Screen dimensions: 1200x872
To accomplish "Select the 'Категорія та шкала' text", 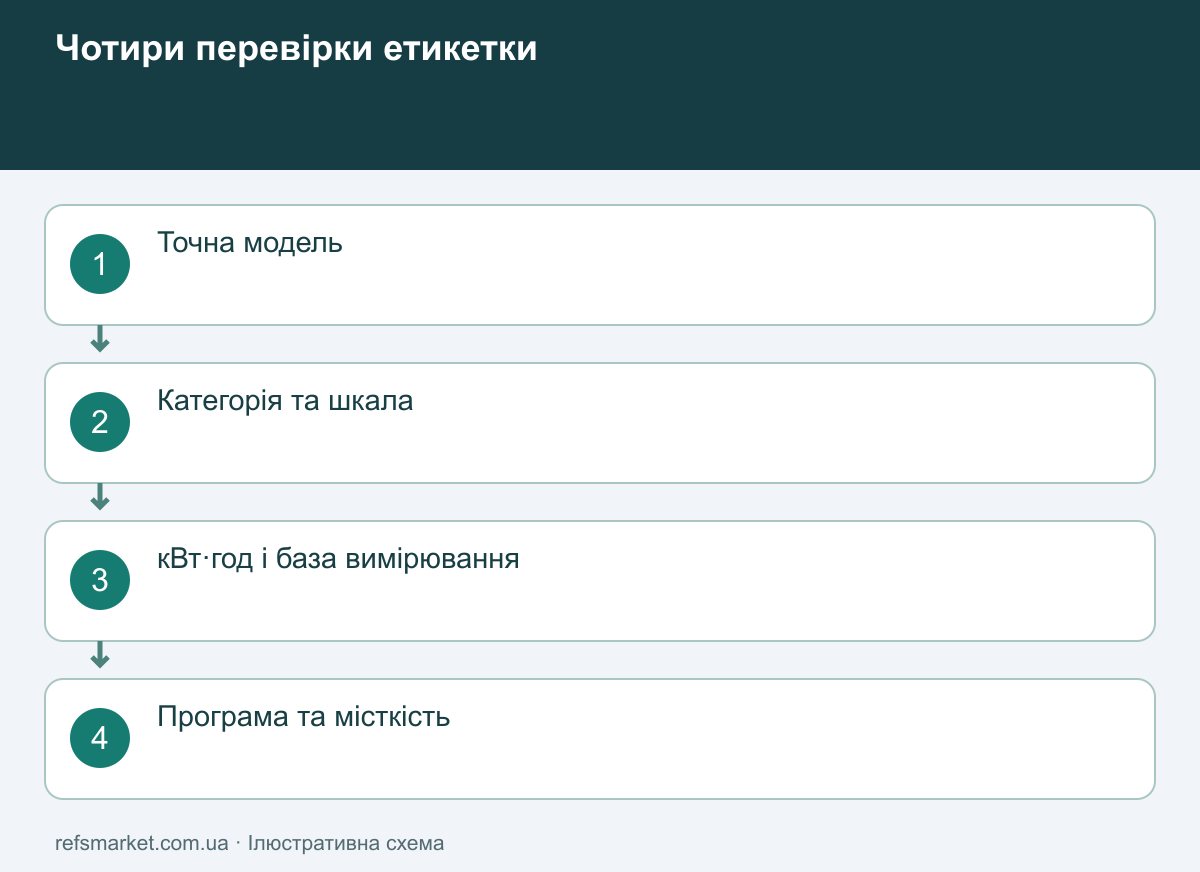I will (285, 401).
